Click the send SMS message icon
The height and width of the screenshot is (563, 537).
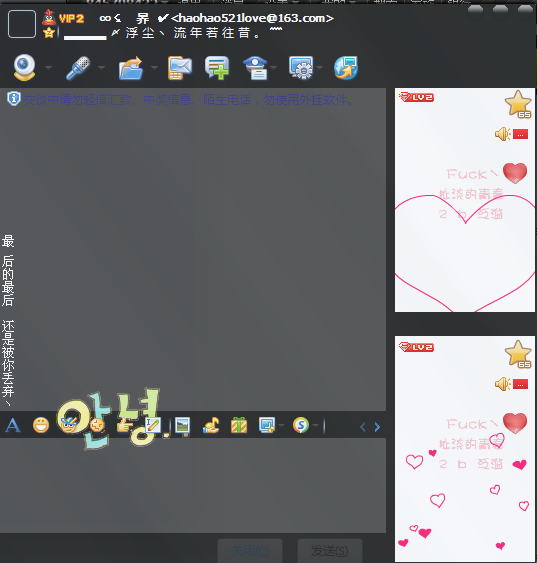tap(180, 68)
